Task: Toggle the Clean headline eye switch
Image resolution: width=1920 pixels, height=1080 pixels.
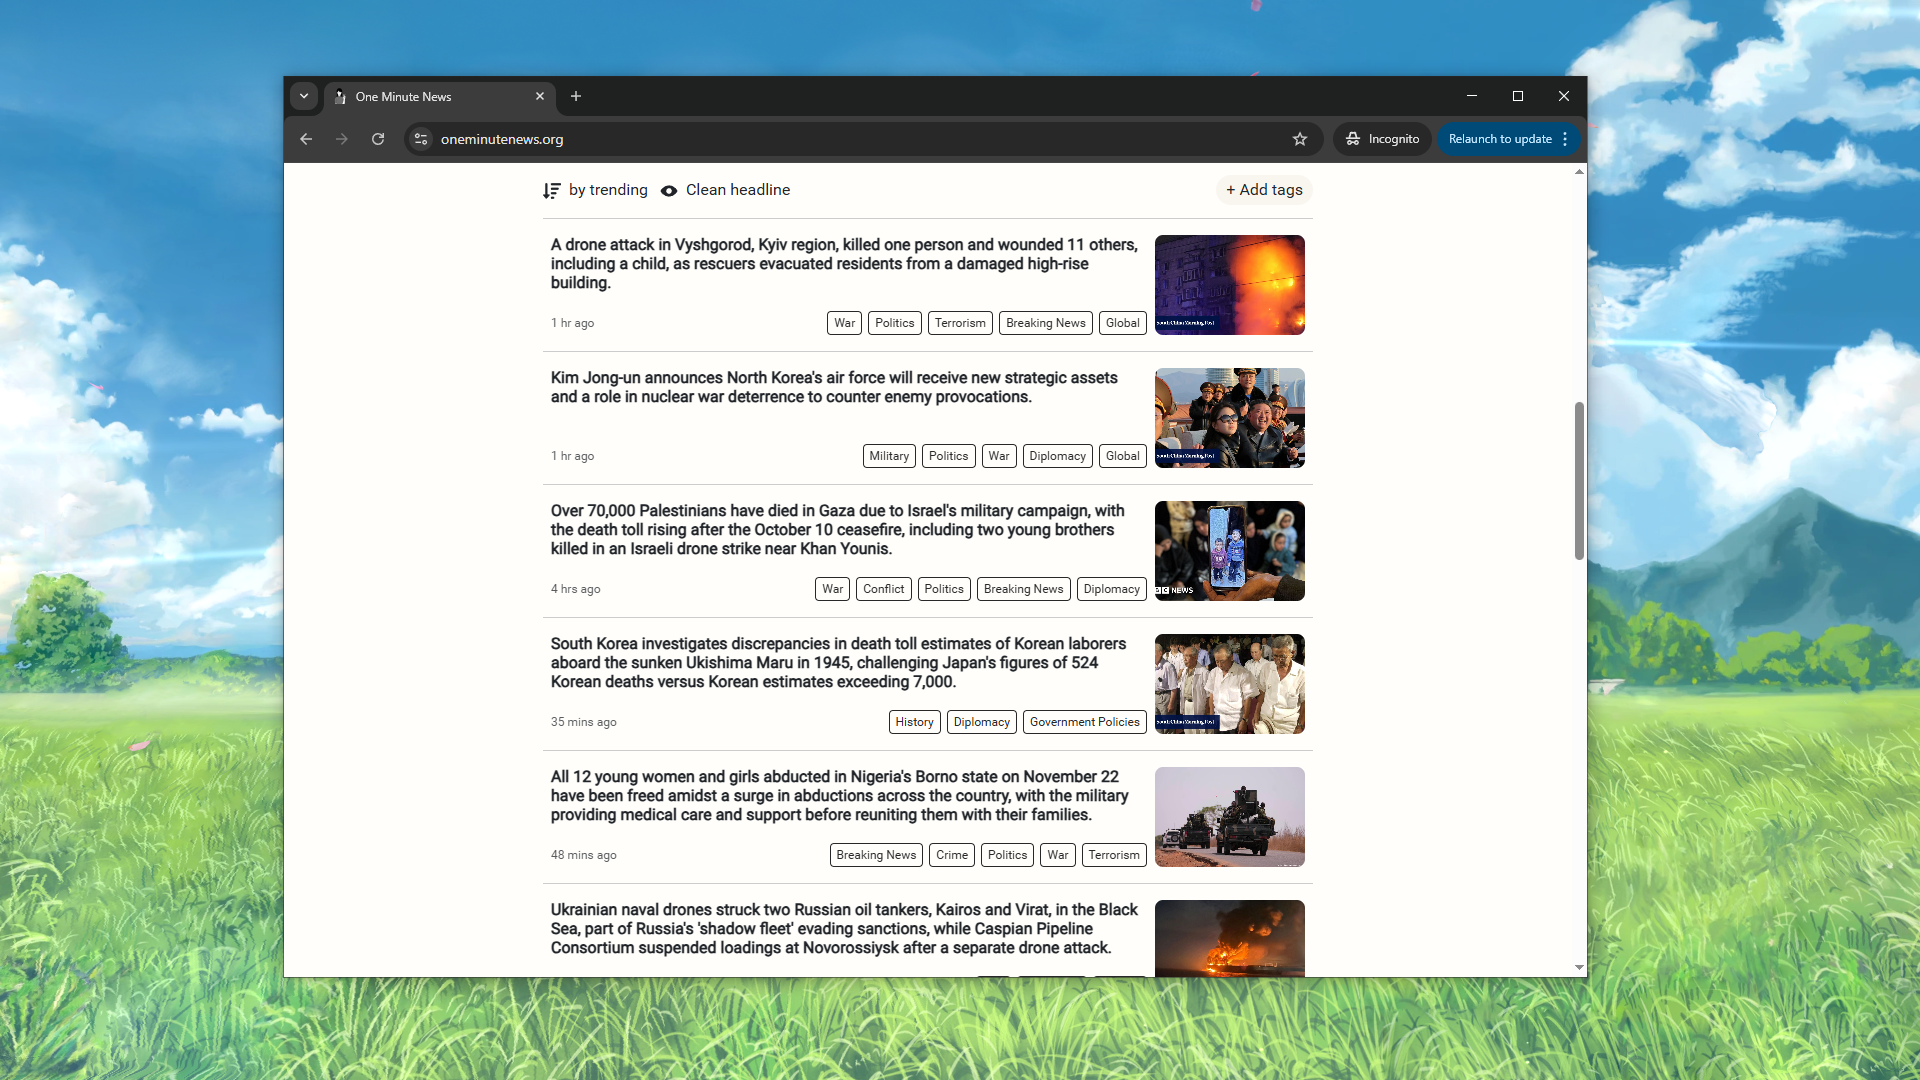Action: pos(668,190)
